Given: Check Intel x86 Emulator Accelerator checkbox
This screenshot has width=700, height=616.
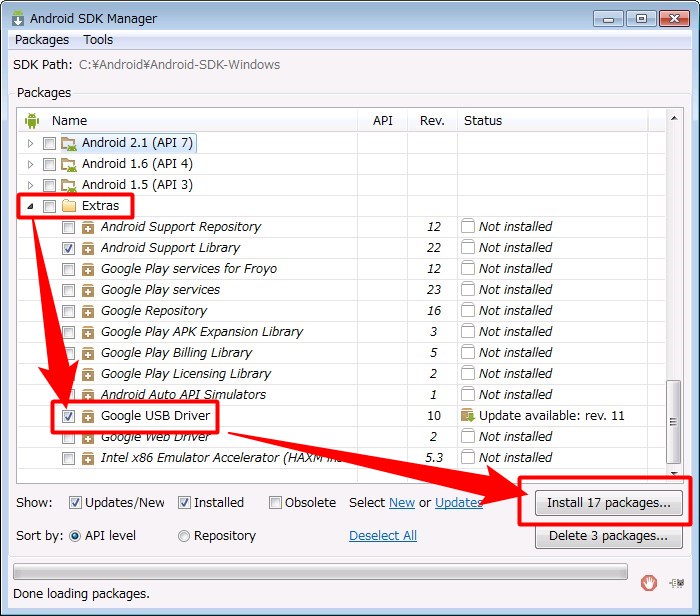Looking at the screenshot, I should pos(68,458).
